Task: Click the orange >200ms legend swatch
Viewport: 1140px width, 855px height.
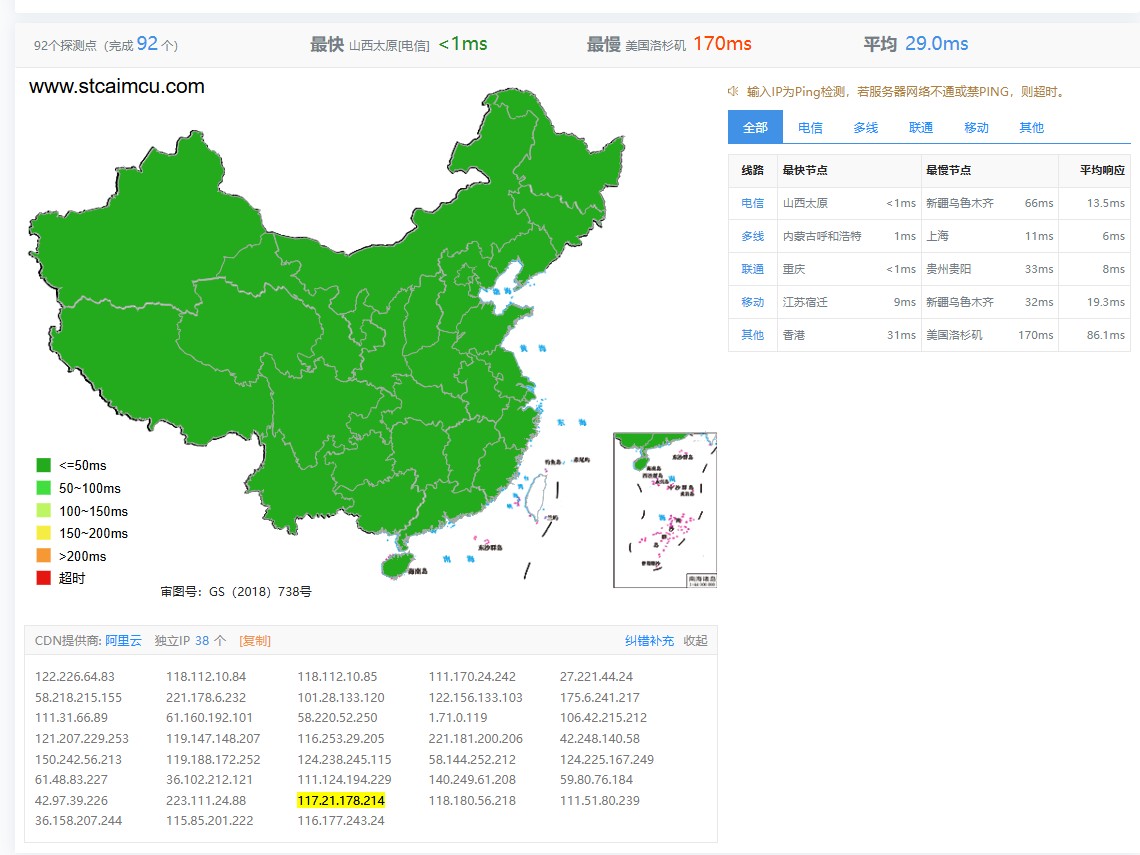Action: 44,555
